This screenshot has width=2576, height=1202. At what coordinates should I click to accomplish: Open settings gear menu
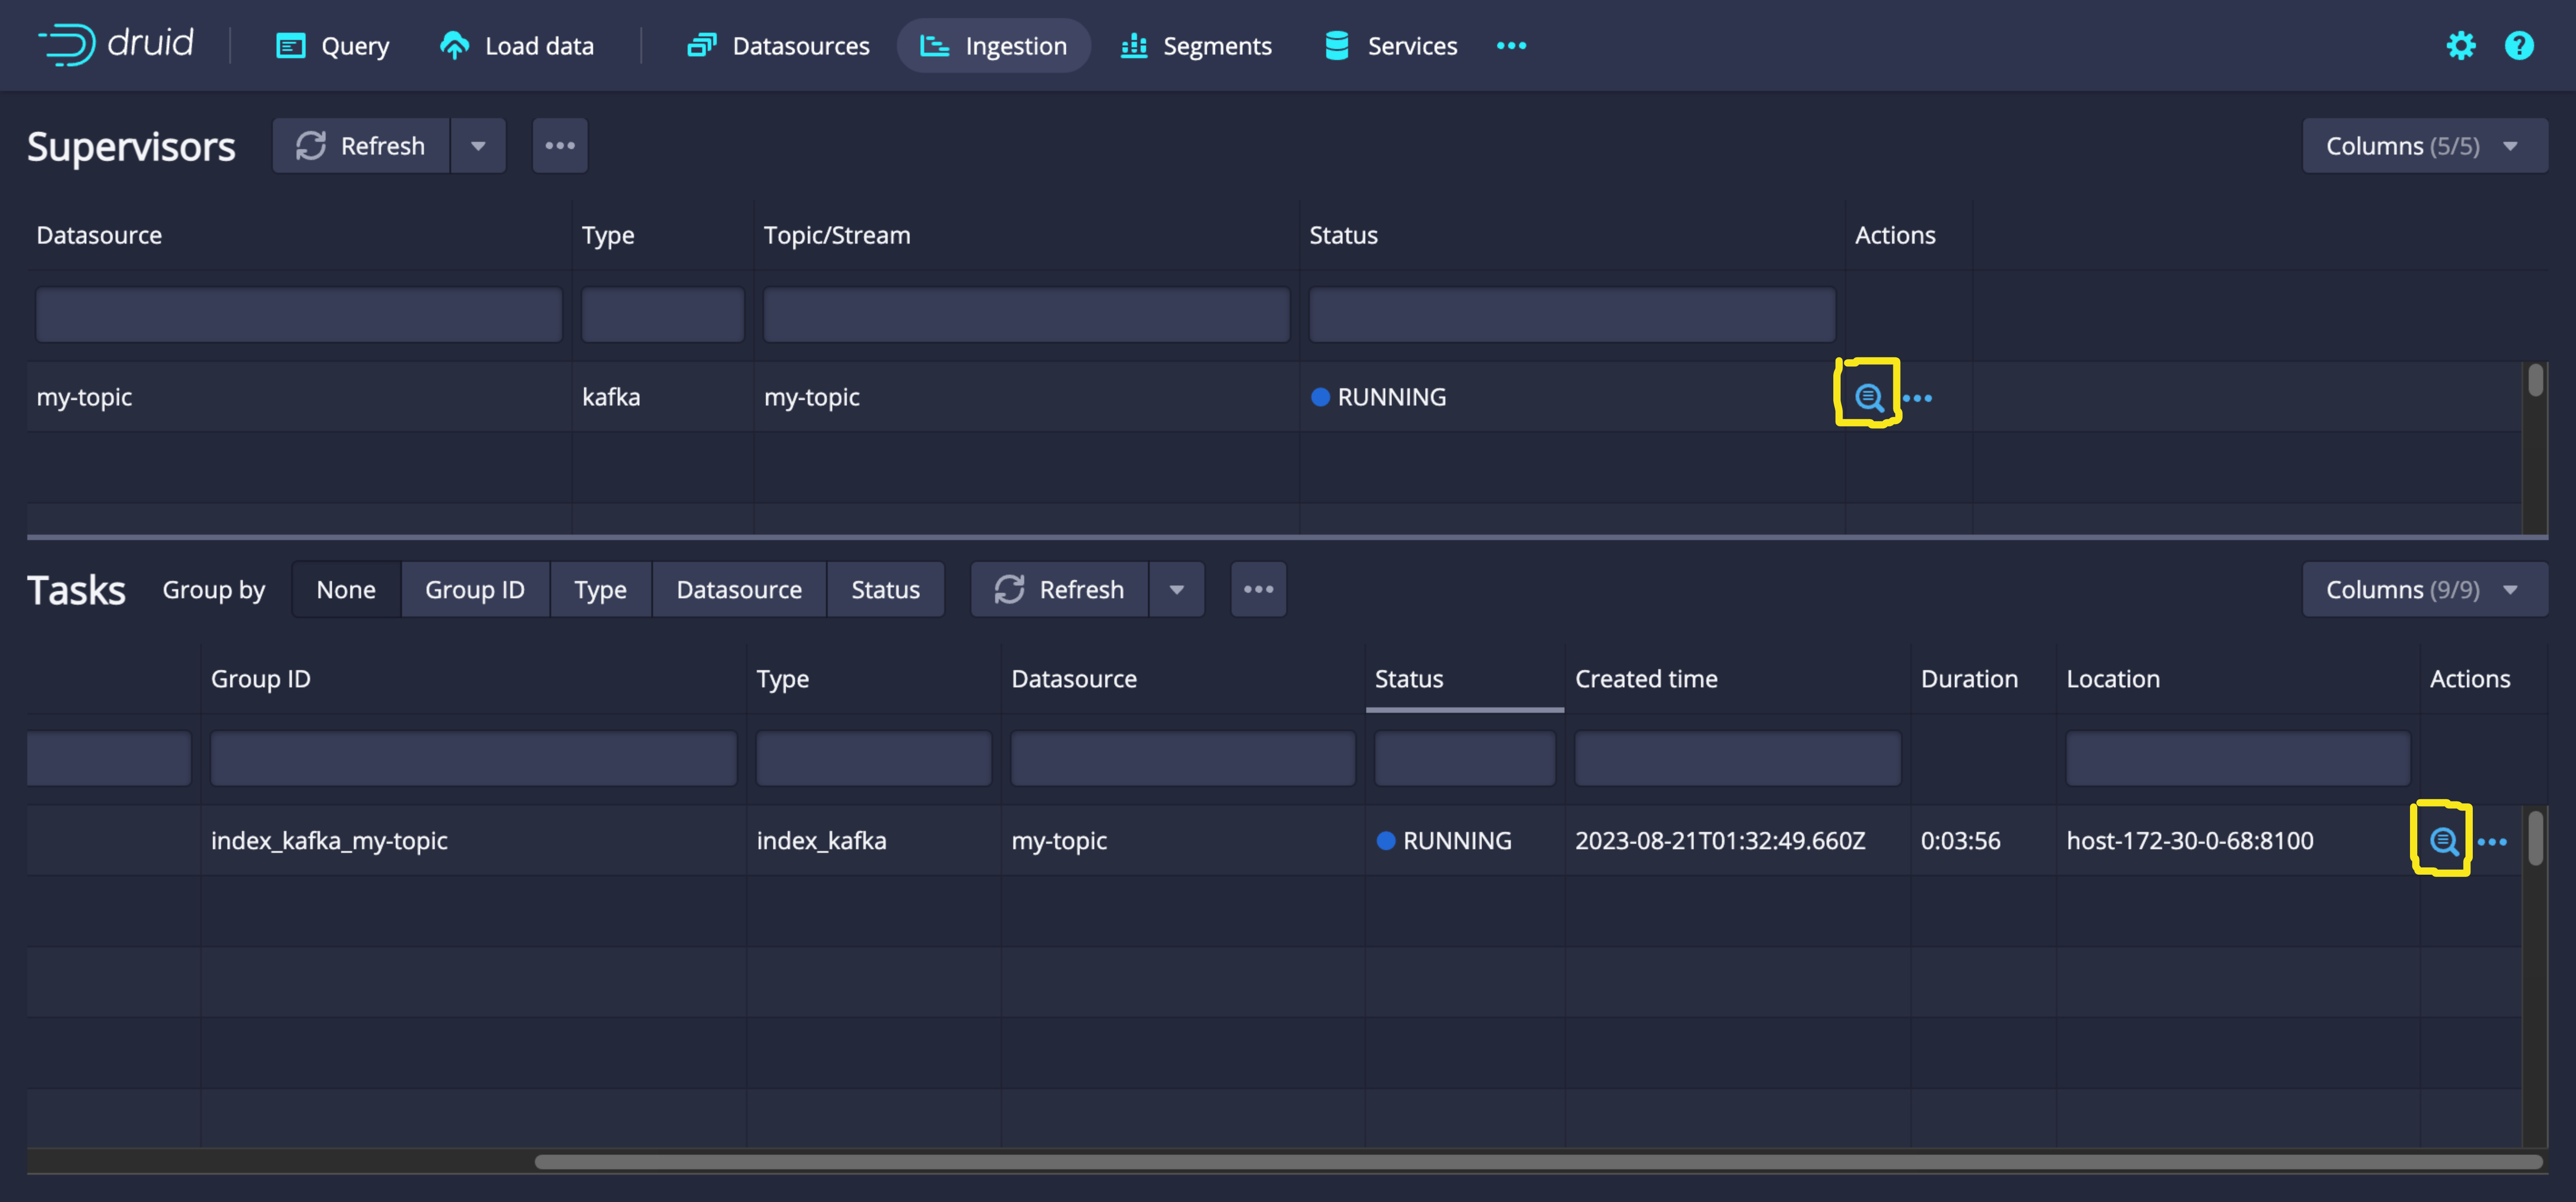pos(2460,46)
